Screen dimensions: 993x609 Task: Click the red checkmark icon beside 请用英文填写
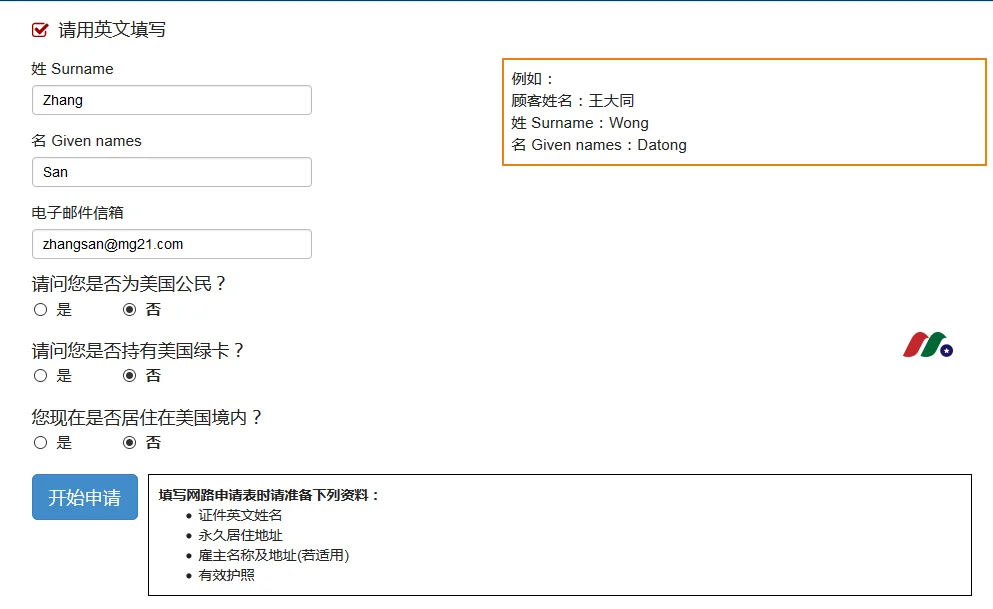tap(40, 30)
